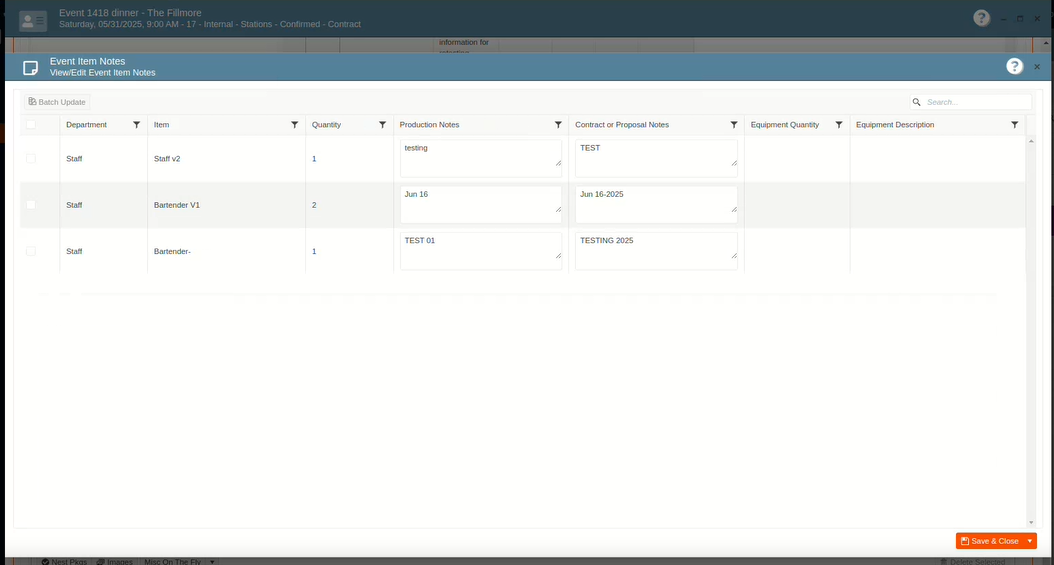Click Nest Pkgs in background window
1054x565 pixels.
tap(65, 562)
